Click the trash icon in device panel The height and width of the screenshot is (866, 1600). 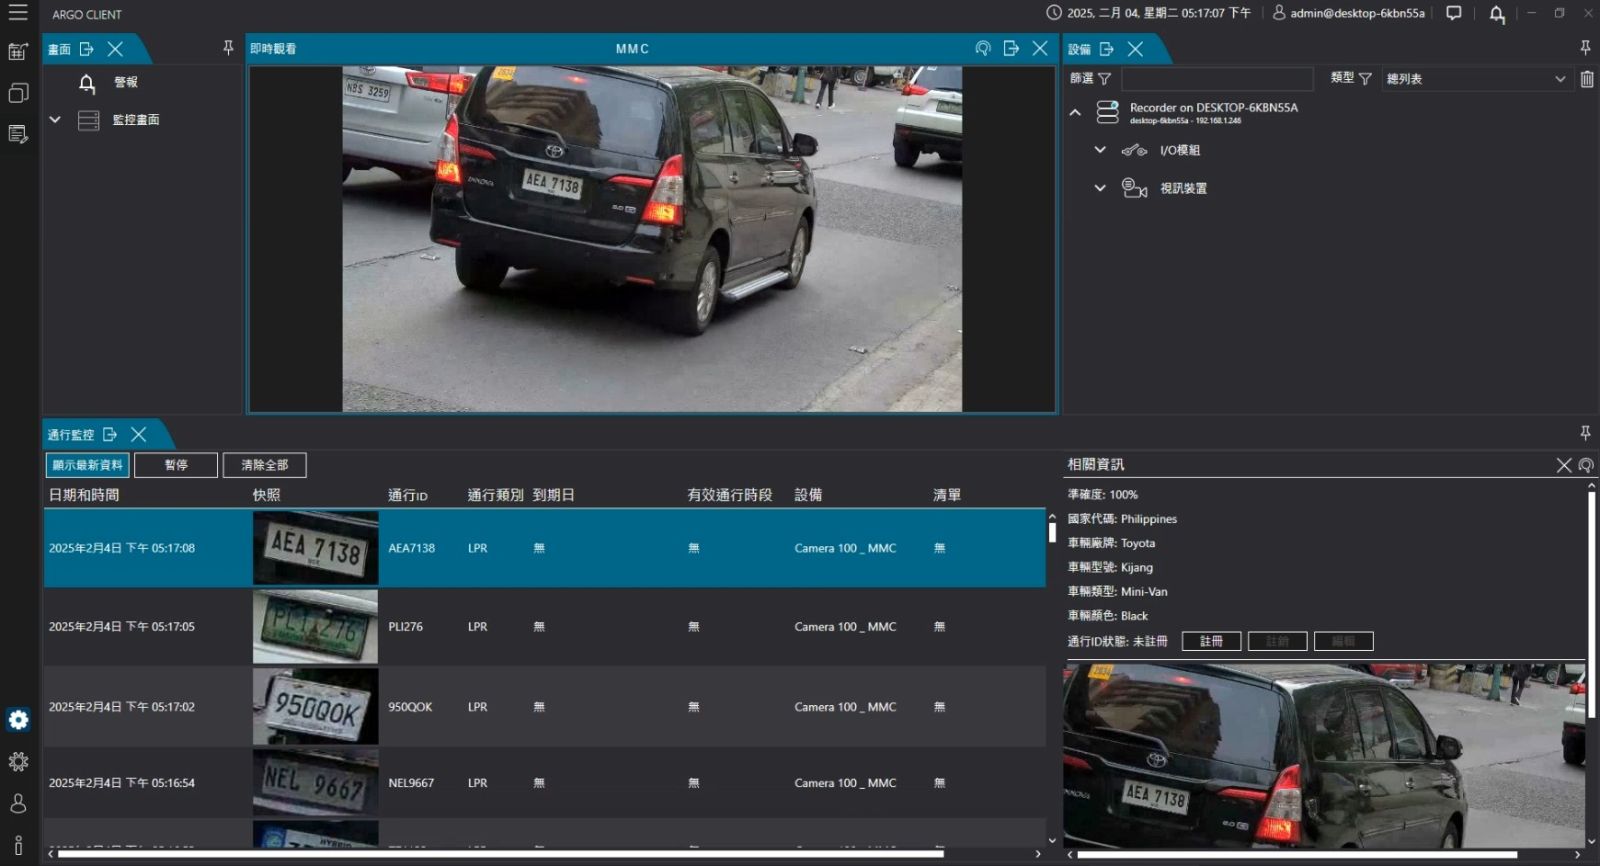coord(1586,79)
